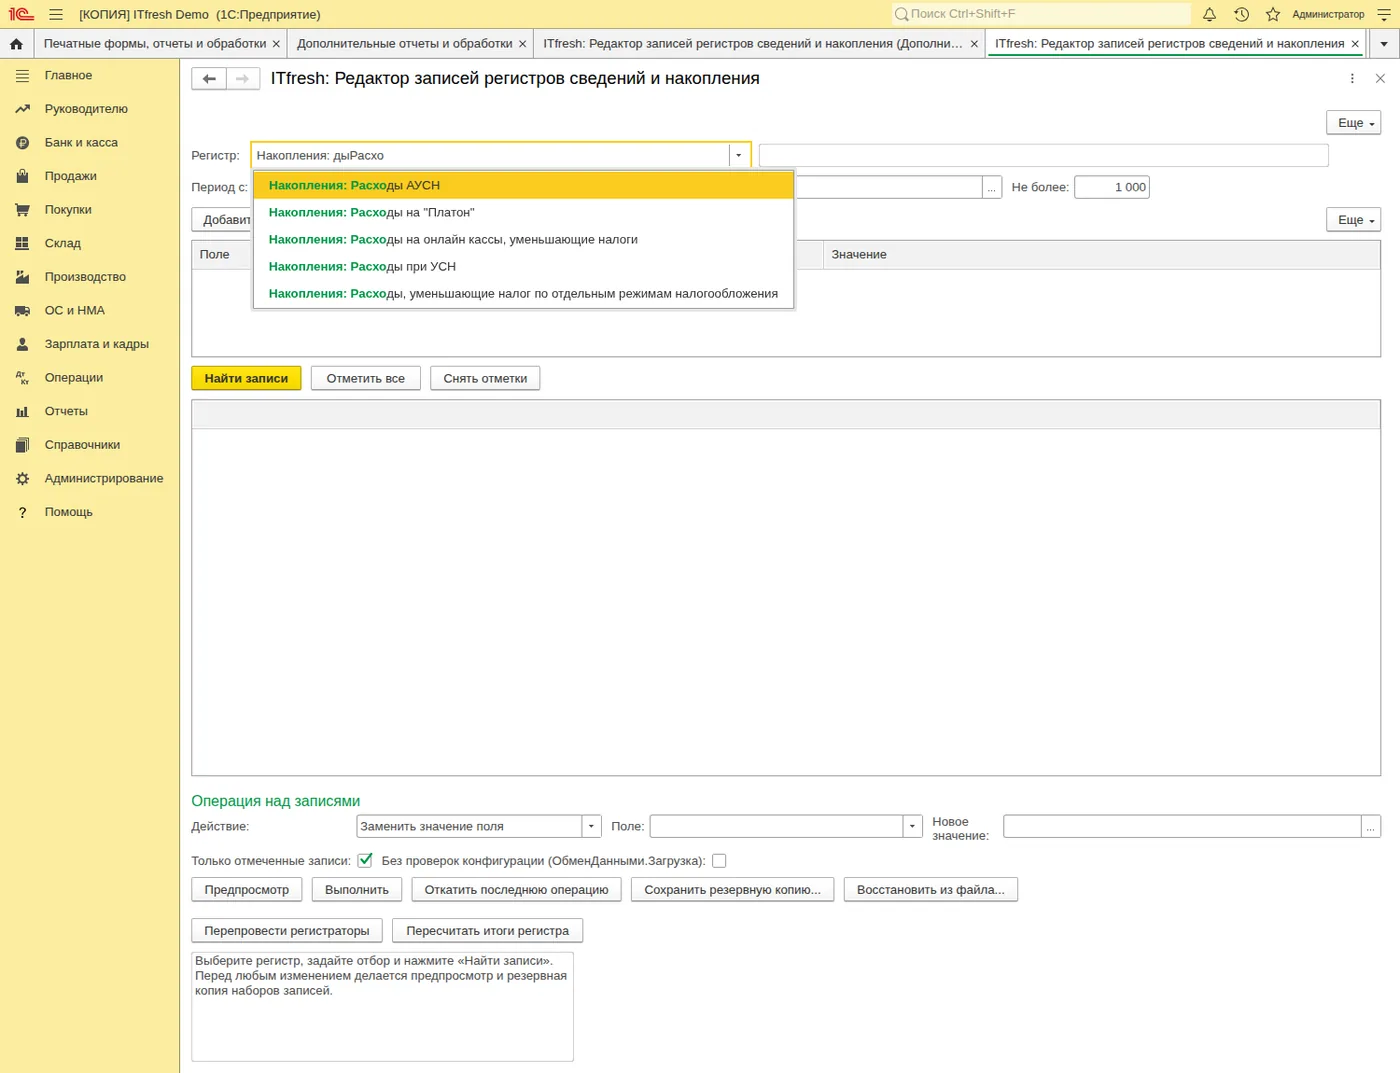Click Пересчитать итоги регистра button
Image resolution: width=1400 pixels, height=1073 pixels.
click(487, 931)
